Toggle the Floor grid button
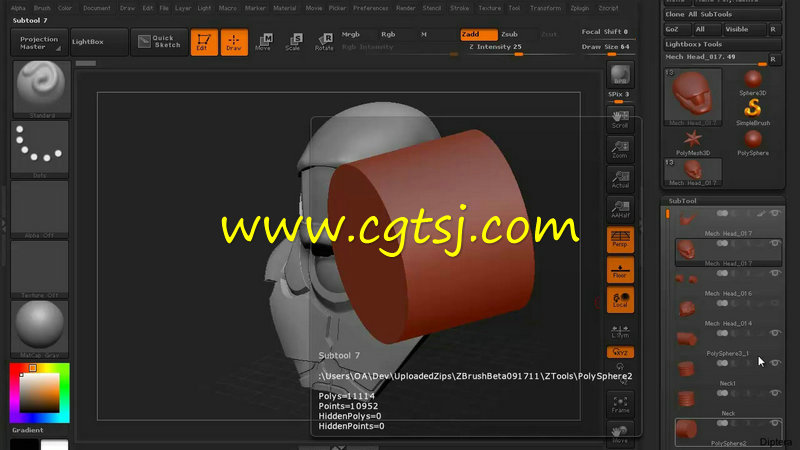Viewport: 800px width, 450px height. tap(620, 270)
